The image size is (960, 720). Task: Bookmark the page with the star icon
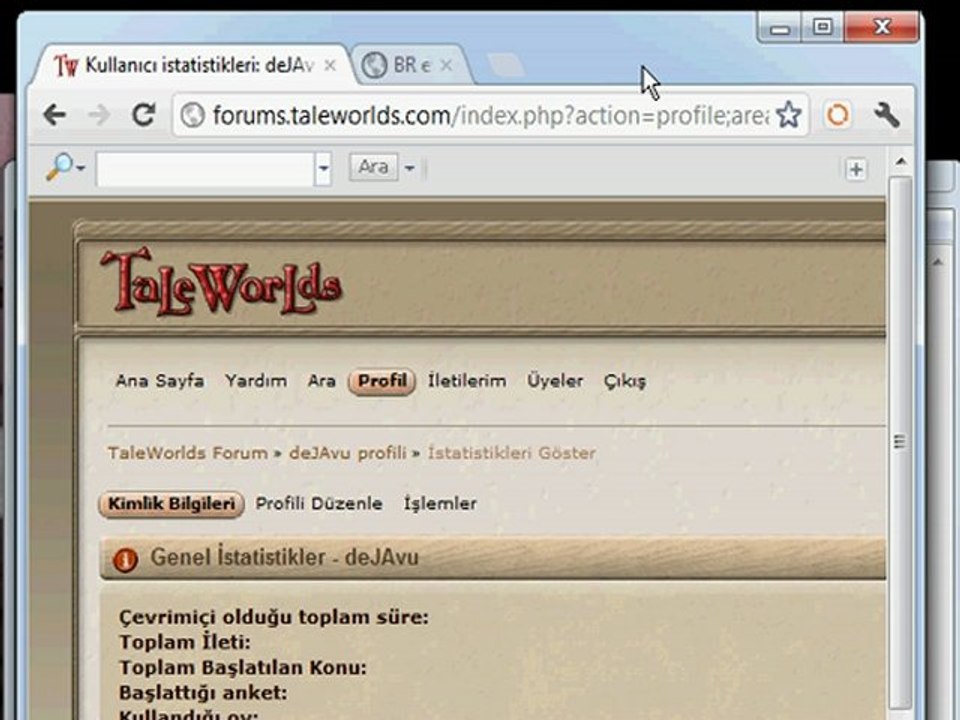coord(789,114)
